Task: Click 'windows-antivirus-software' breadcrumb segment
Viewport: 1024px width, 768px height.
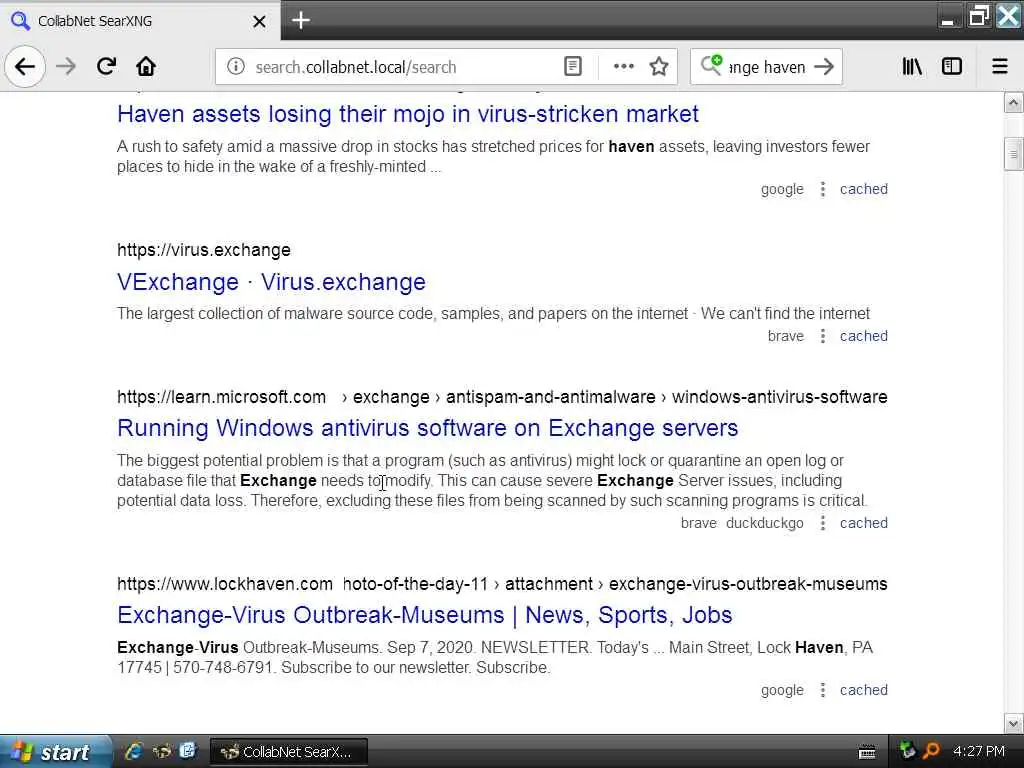Action: pos(780,397)
